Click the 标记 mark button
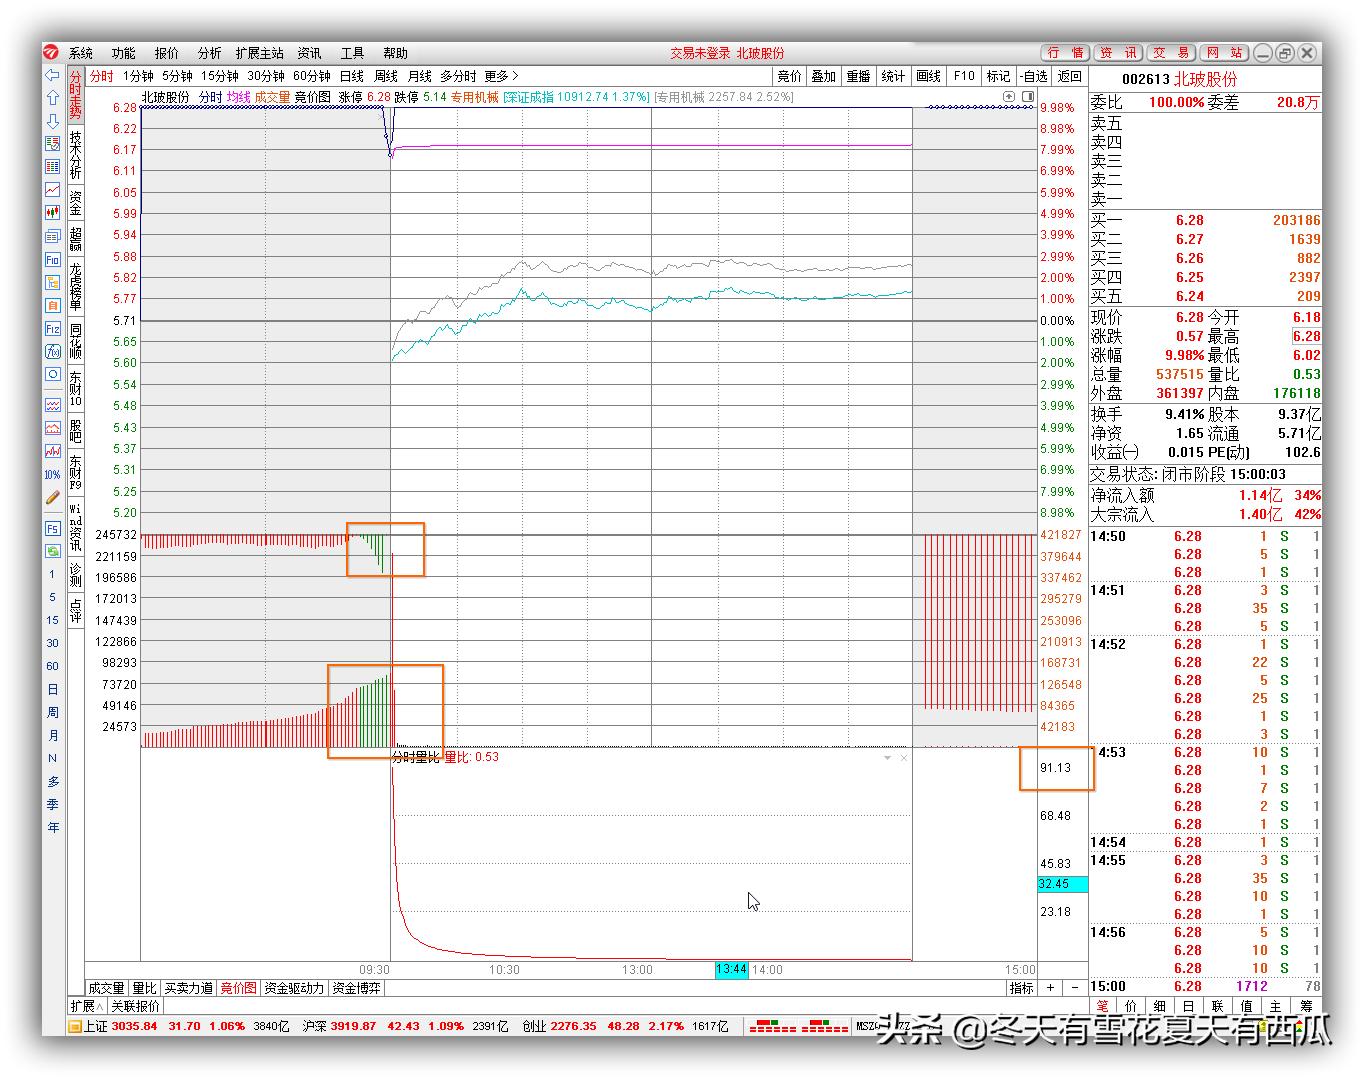1364x1078 pixels. click(998, 76)
